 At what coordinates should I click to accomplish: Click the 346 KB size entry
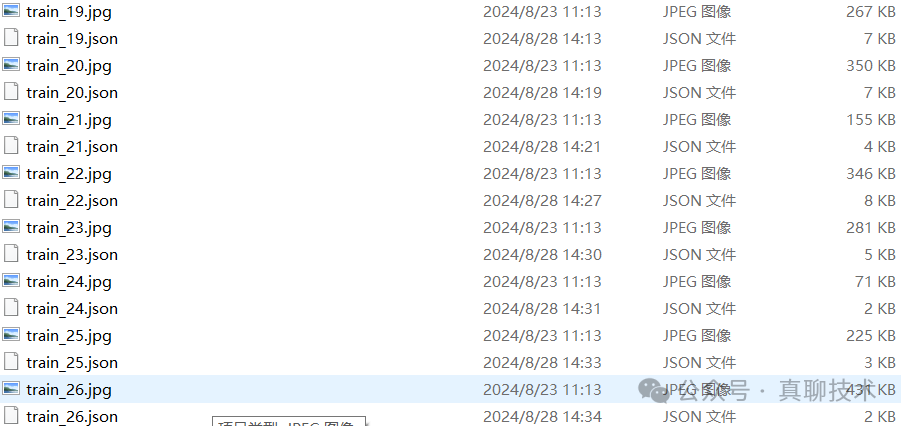point(871,174)
